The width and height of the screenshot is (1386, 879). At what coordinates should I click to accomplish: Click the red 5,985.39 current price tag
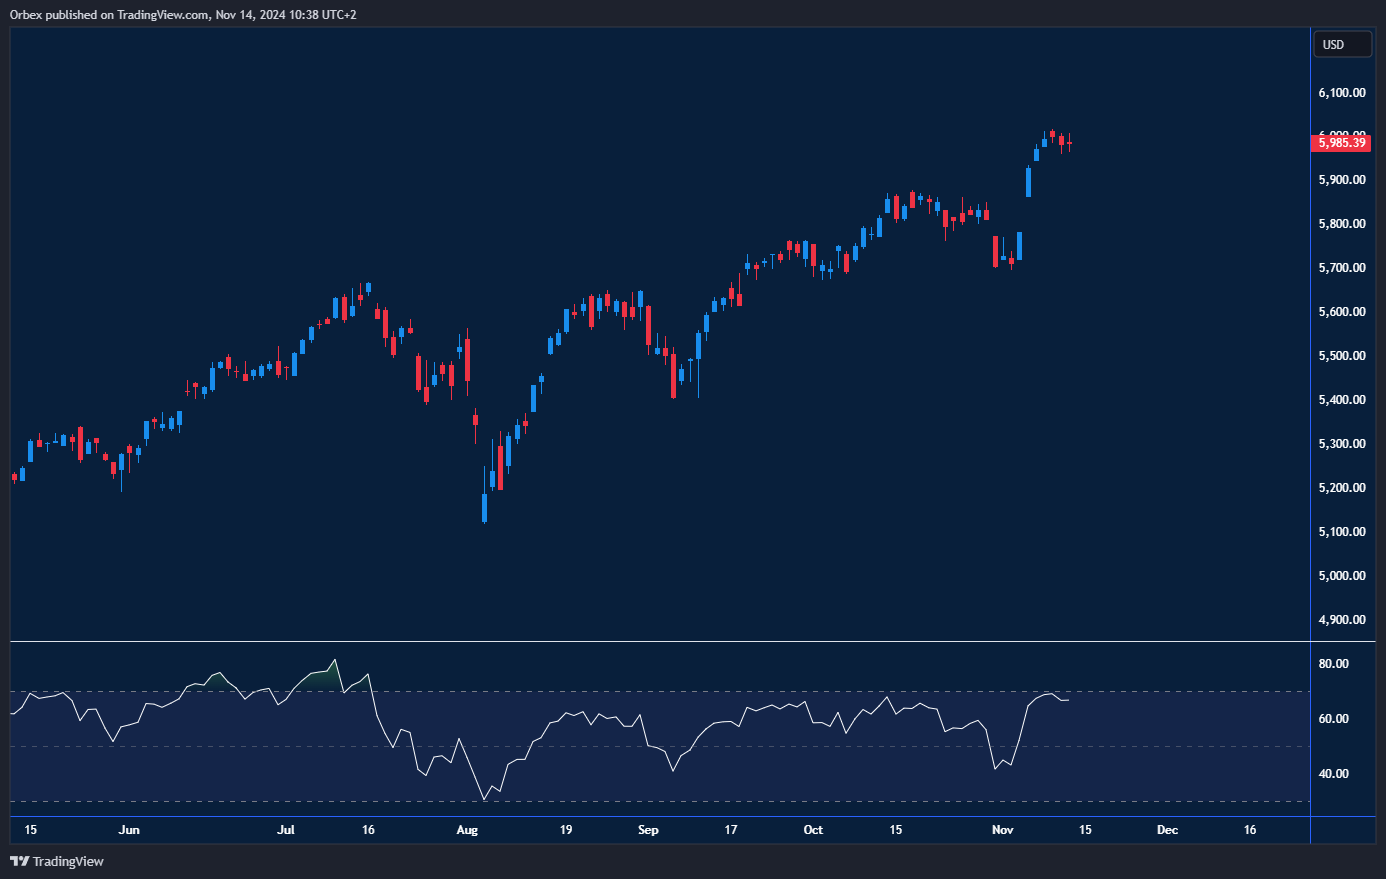click(x=1340, y=143)
